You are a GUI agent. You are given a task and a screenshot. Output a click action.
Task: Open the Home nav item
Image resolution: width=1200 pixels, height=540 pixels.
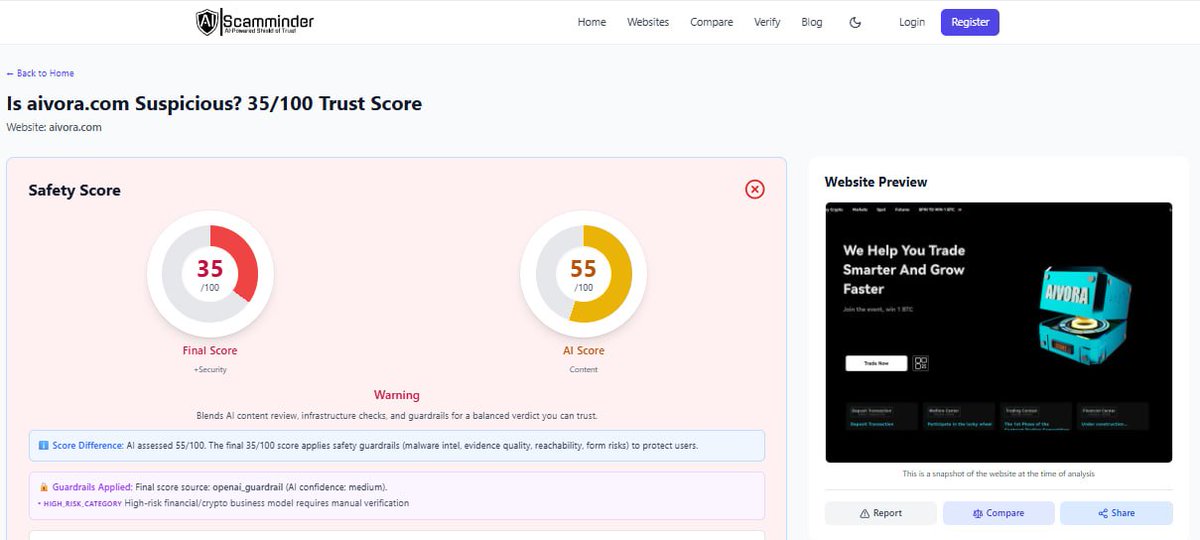pos(592,22)
